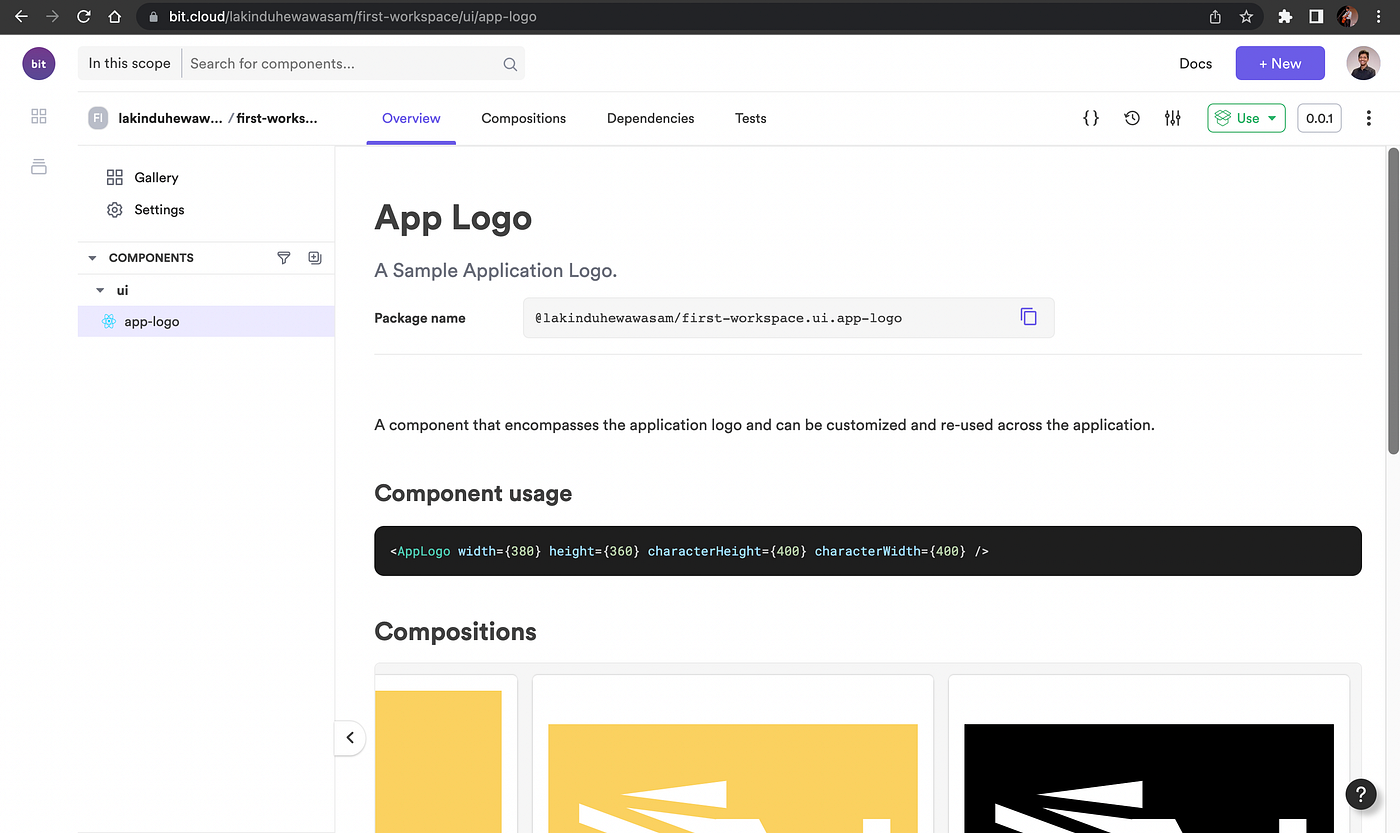
Task: Select app-logo in the component tree
Action: tap(206, 322)
